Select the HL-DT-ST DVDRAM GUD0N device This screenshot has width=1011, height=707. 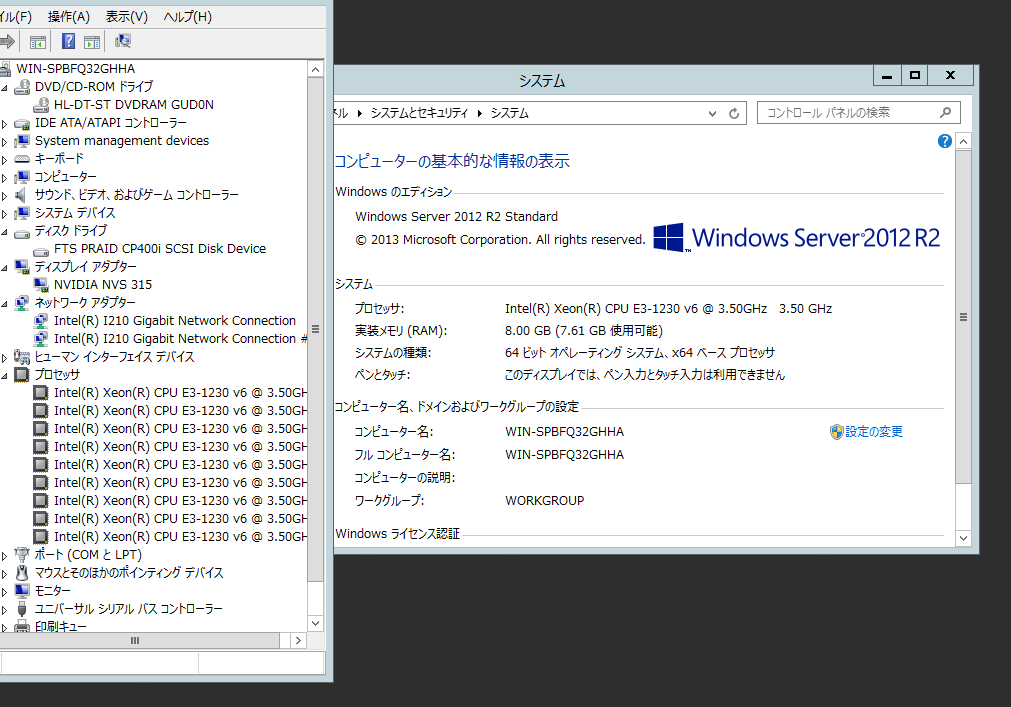pos(133,104)
